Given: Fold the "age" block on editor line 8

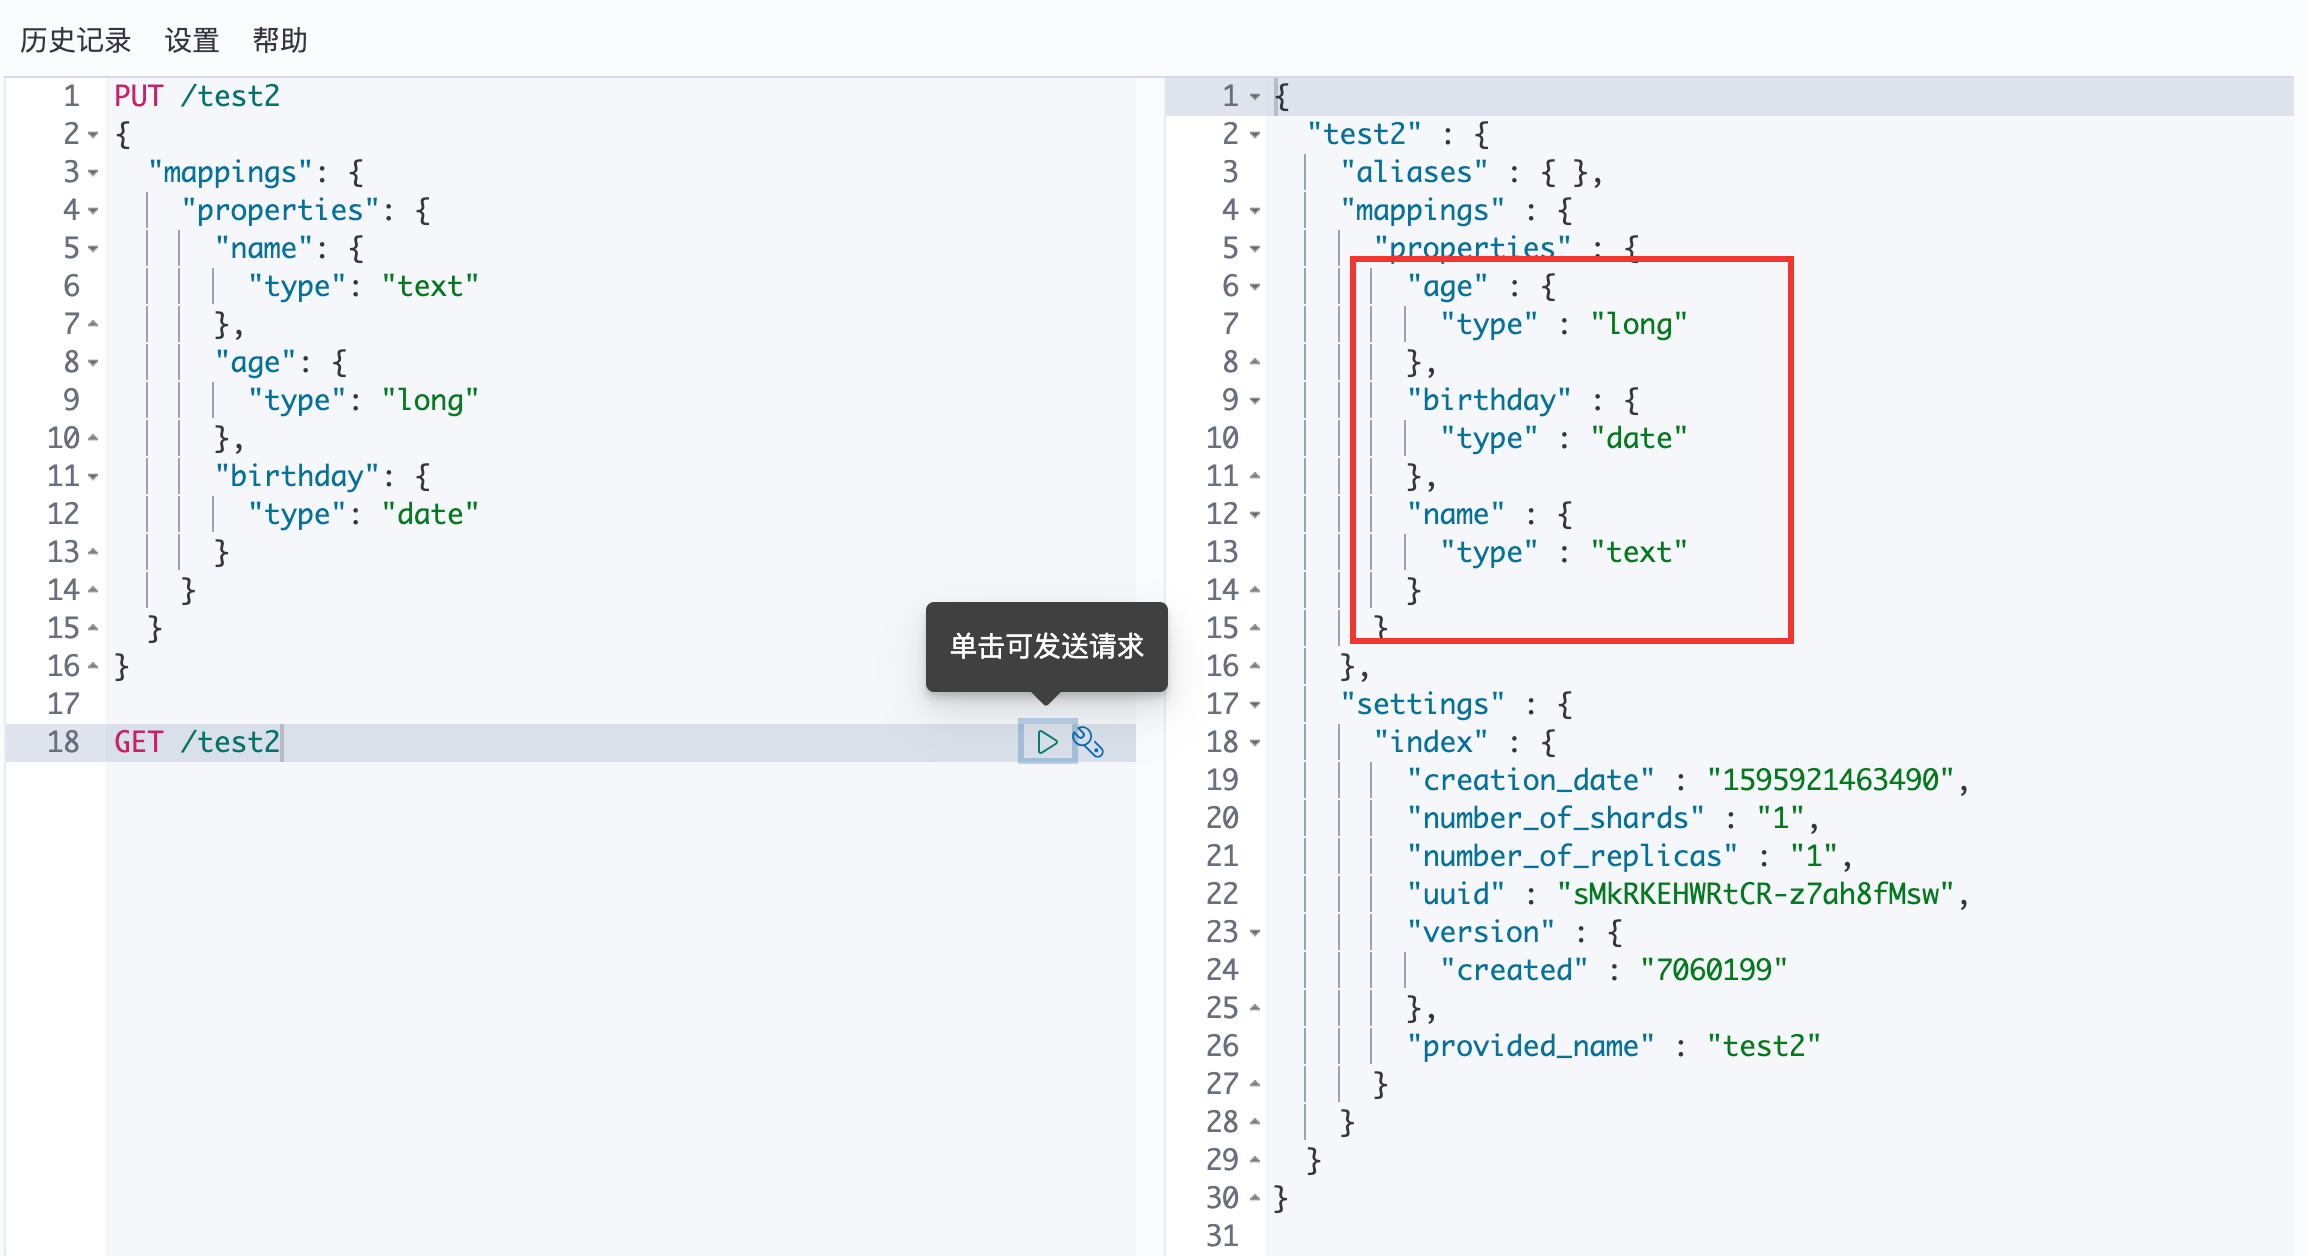Looking at the screenshot, I should click(93, 363).
